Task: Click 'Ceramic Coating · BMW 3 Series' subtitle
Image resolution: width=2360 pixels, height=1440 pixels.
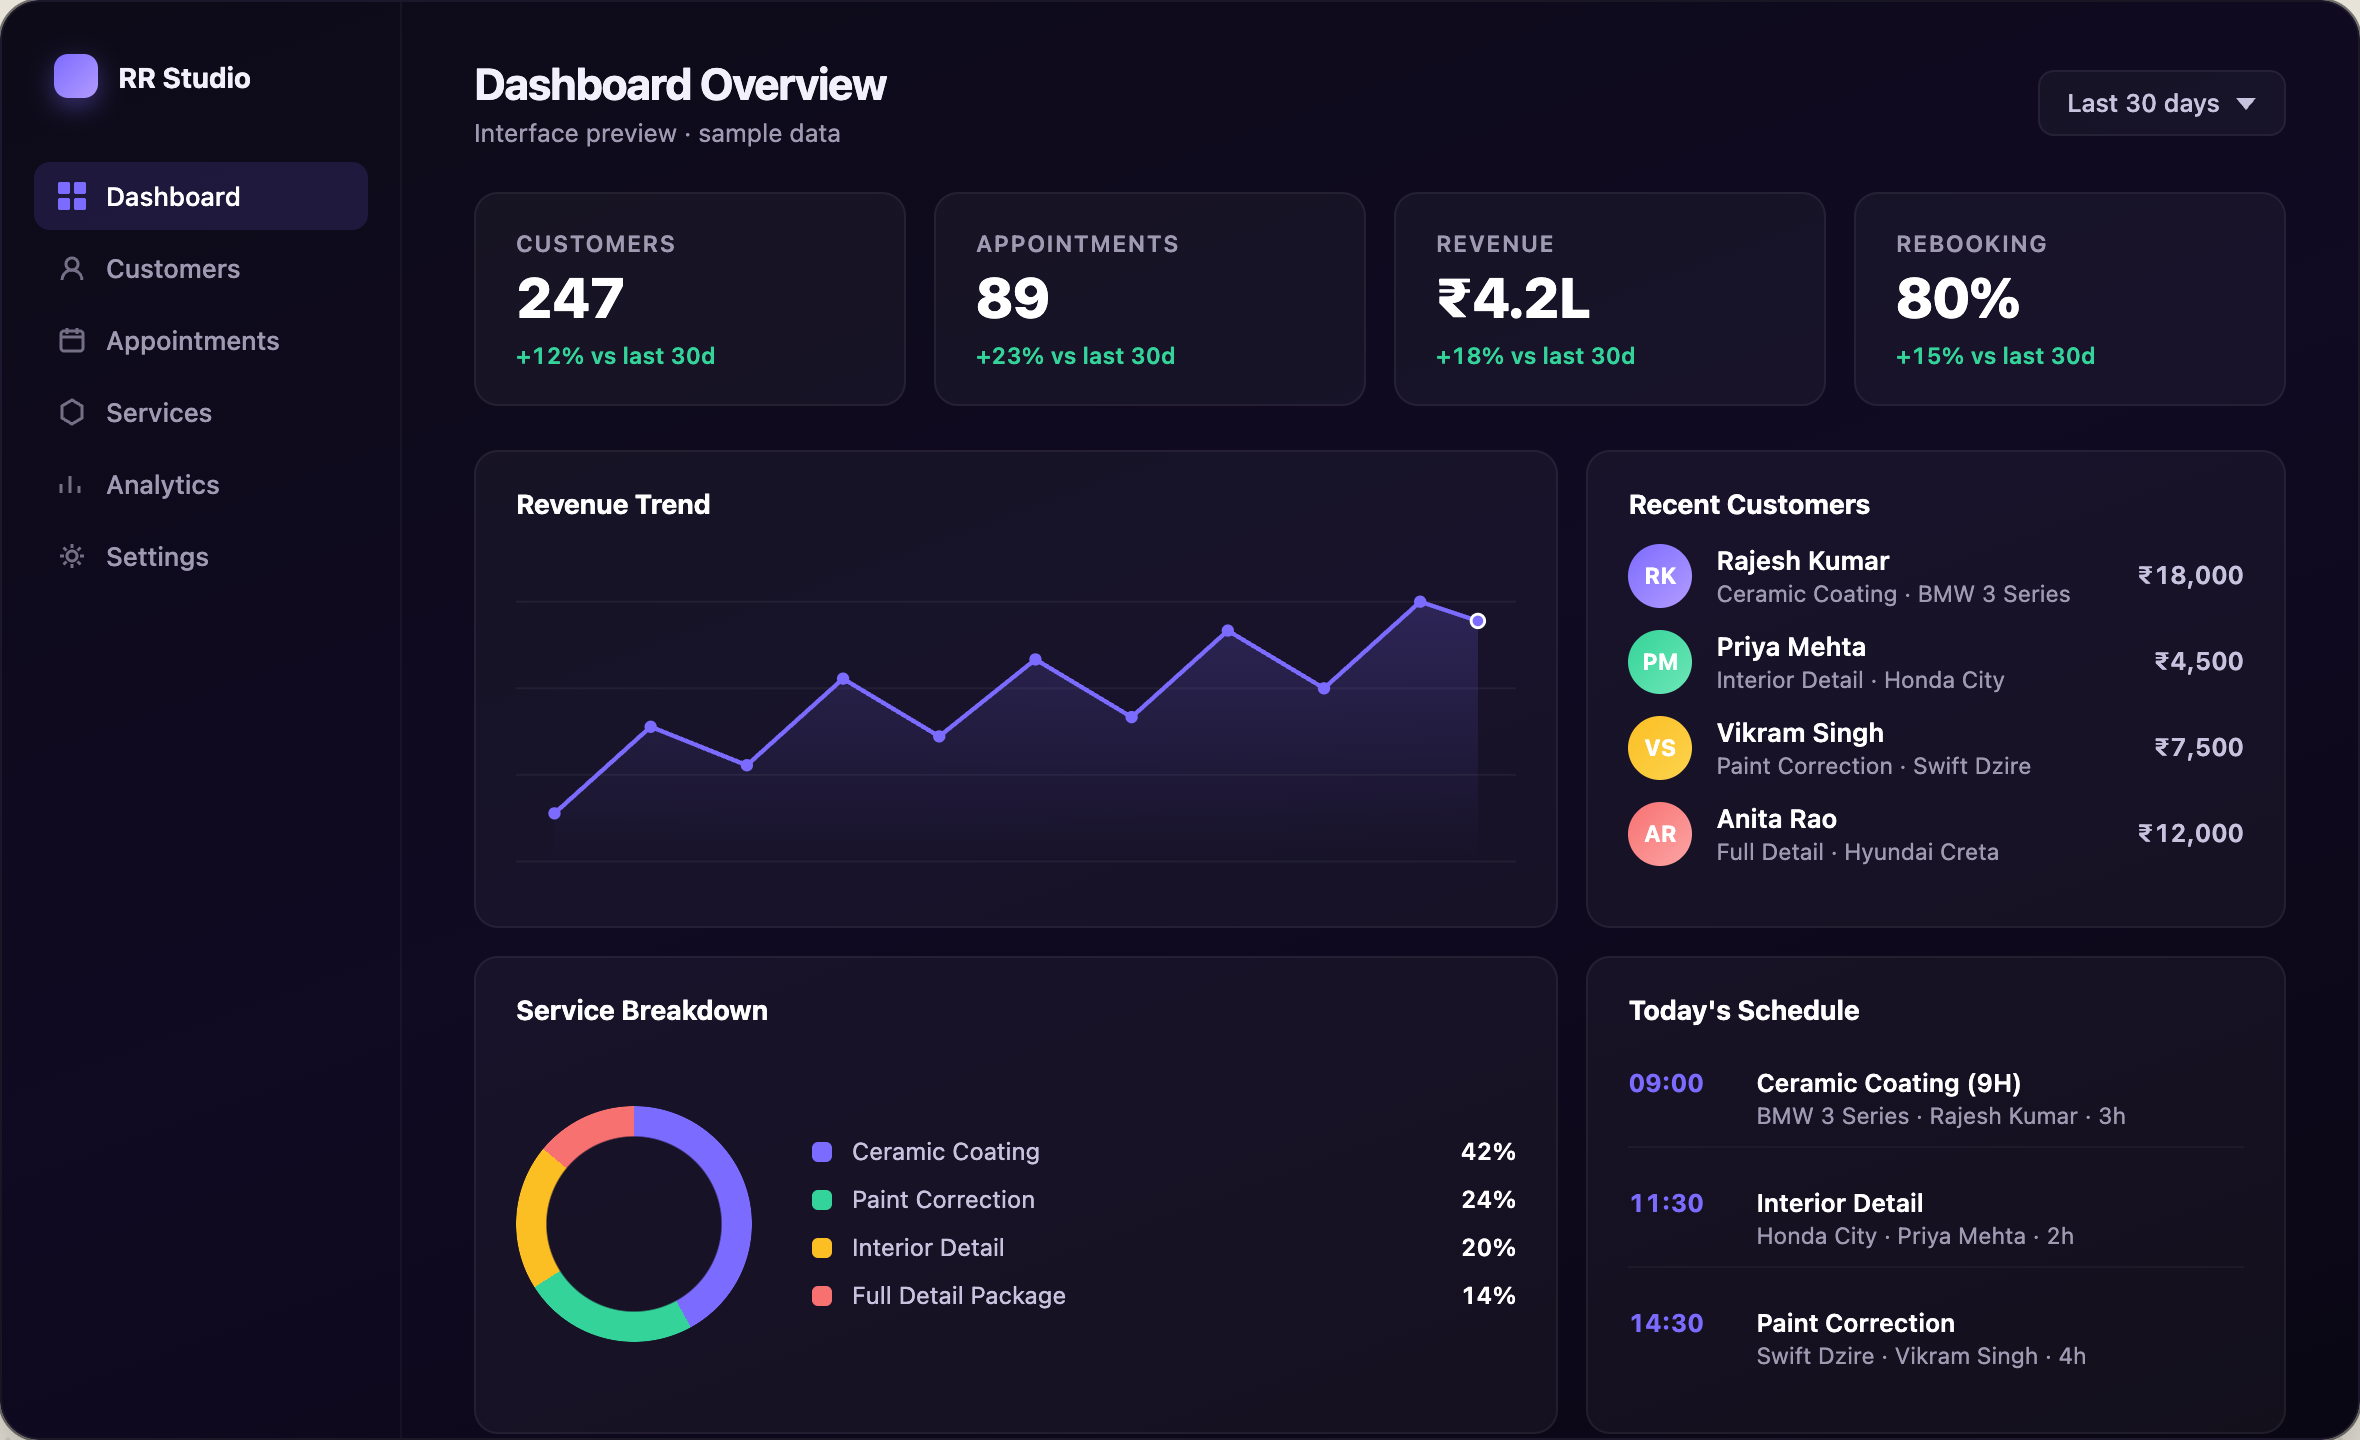Action: (1894, 594)
